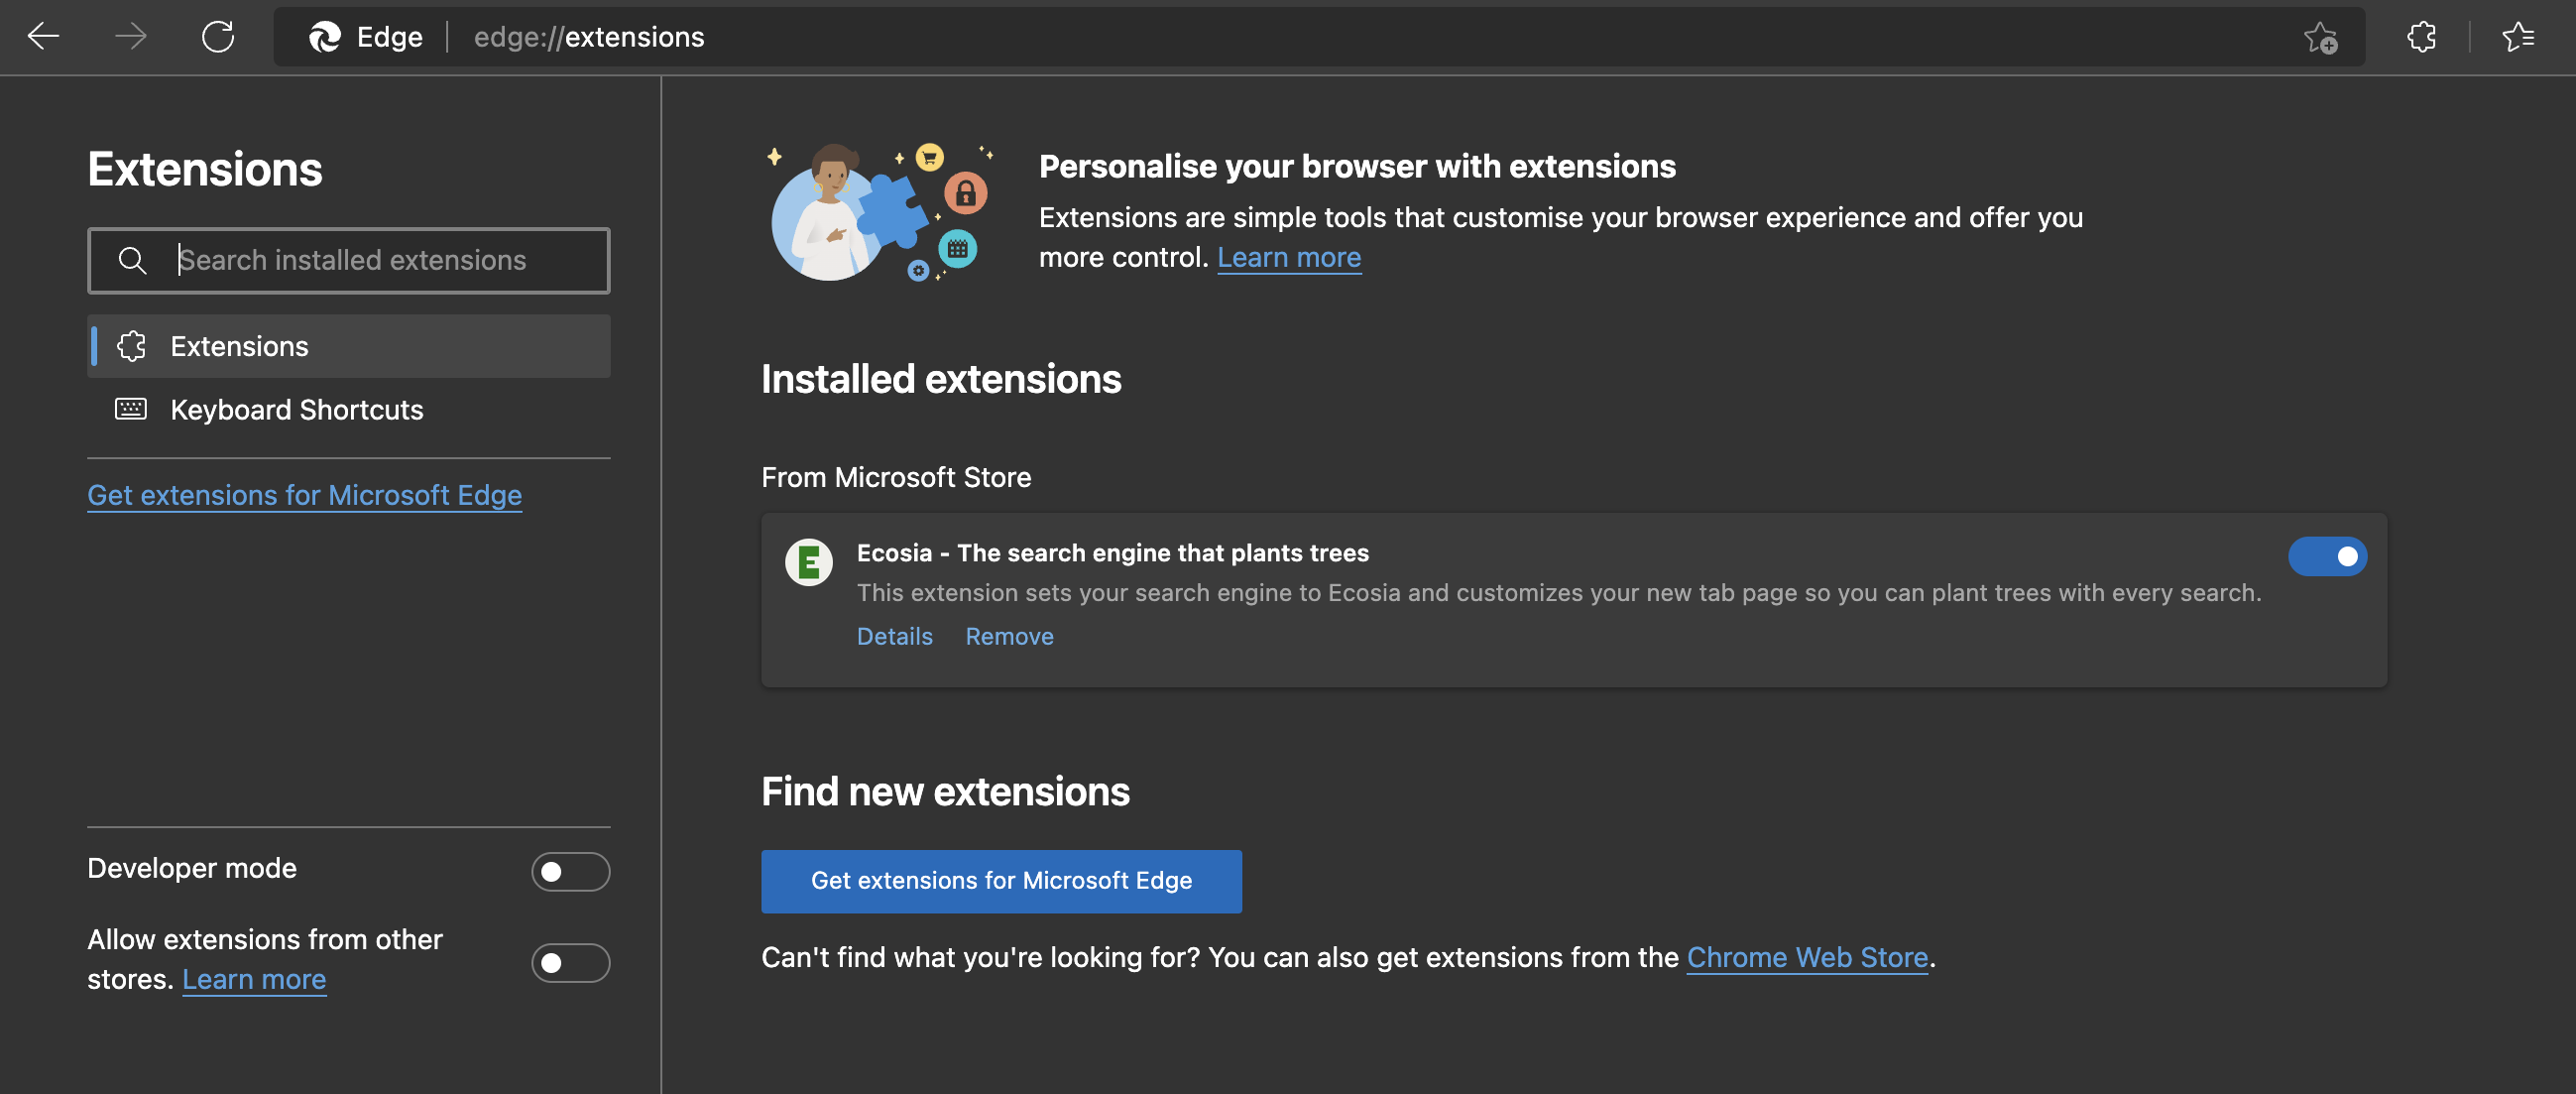Click Learn more in the personalise banner
This screenshot has height=1094, width=2576.
1289,257
